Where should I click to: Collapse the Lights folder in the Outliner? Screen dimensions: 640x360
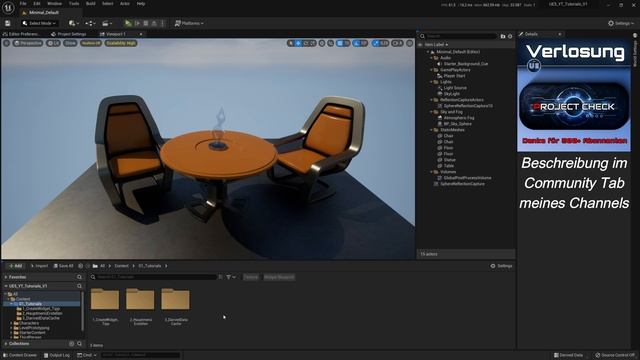pos(431,82)
